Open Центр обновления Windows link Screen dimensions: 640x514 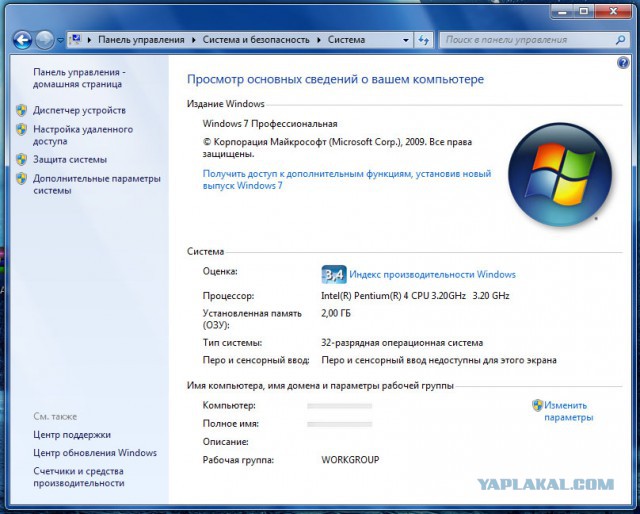click(x=95, y=453)
